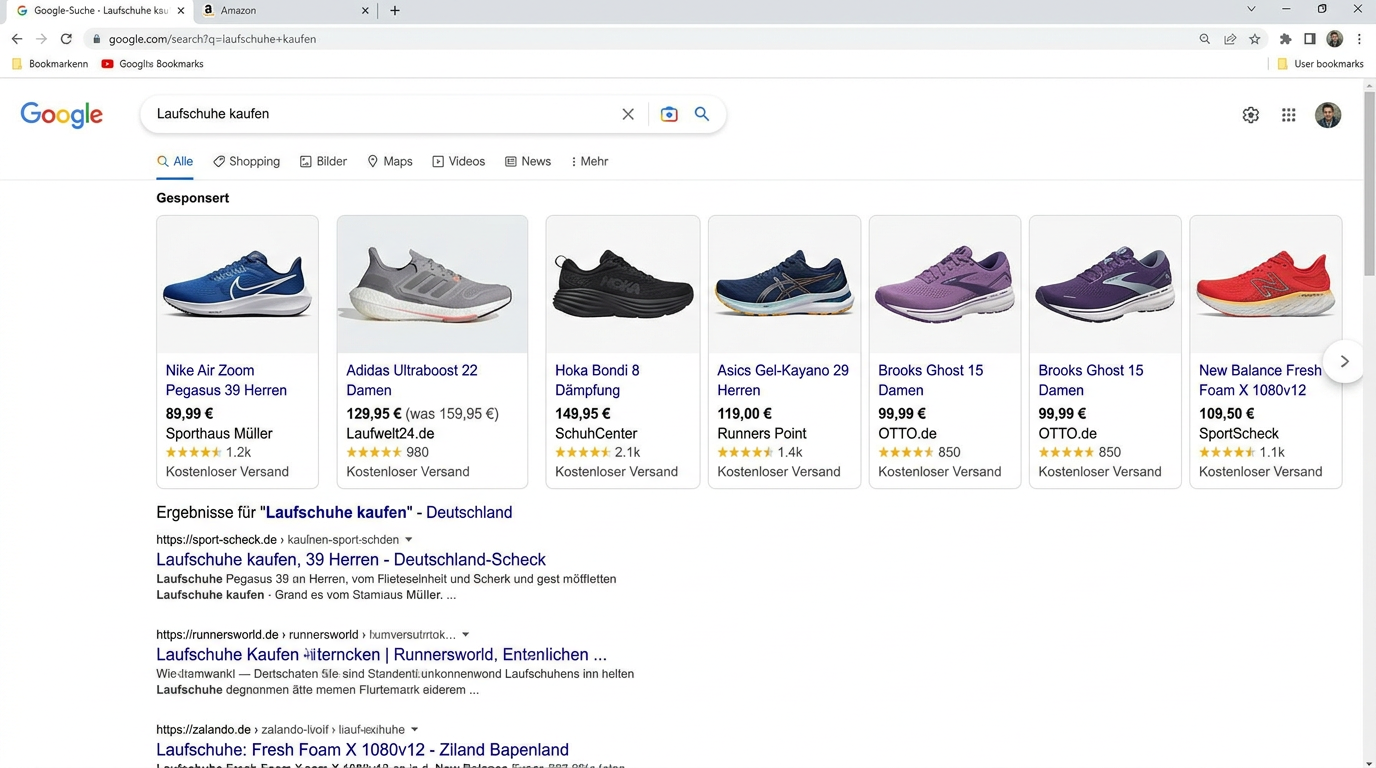This screenshot has height=768, width=1376.
Task: Open Google Lens camera search
Action: click(x=669, y=114)
